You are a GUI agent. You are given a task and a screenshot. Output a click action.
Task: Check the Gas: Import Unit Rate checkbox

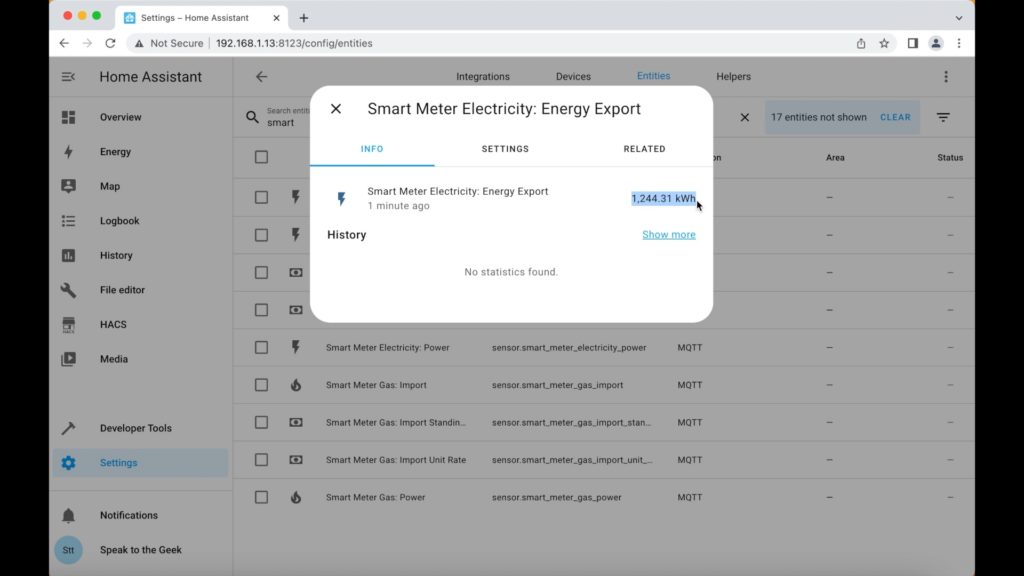click(x=261, y=460)
